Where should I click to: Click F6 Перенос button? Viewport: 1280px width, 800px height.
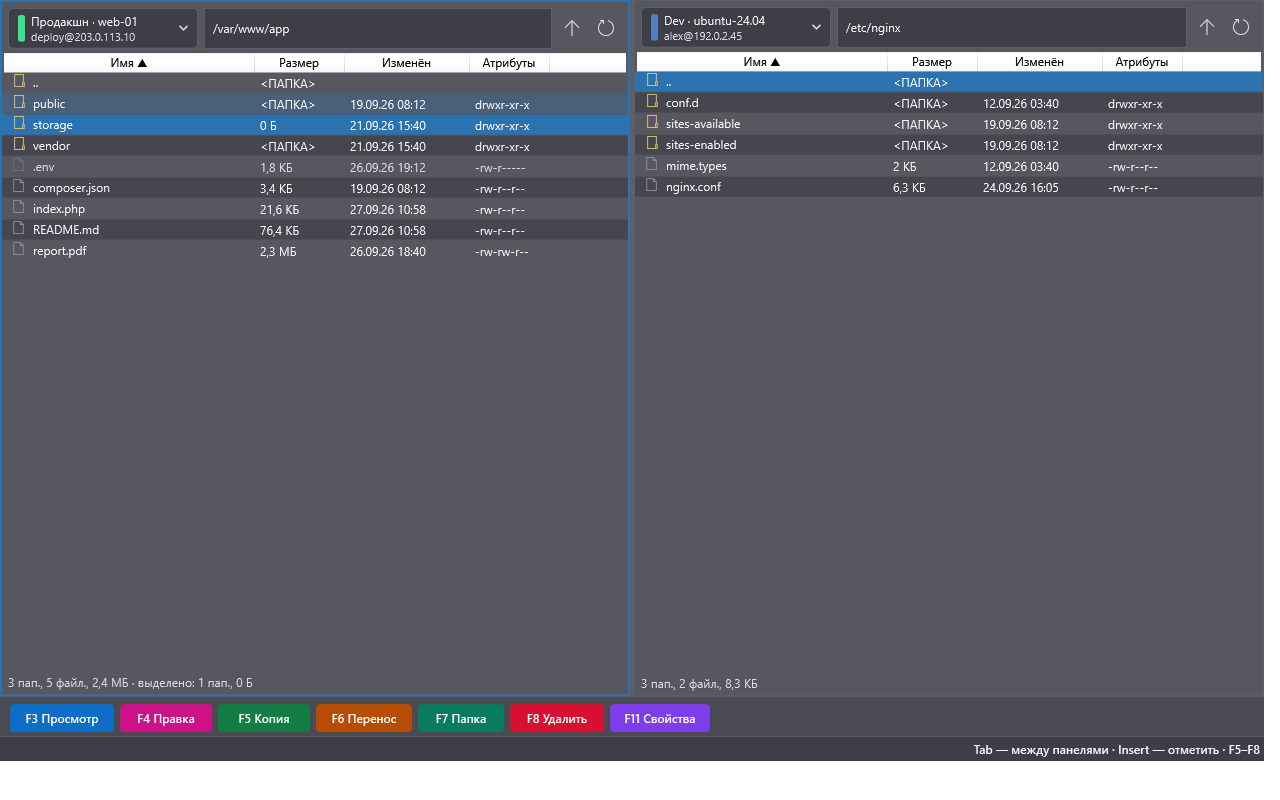tap(364, 718)
